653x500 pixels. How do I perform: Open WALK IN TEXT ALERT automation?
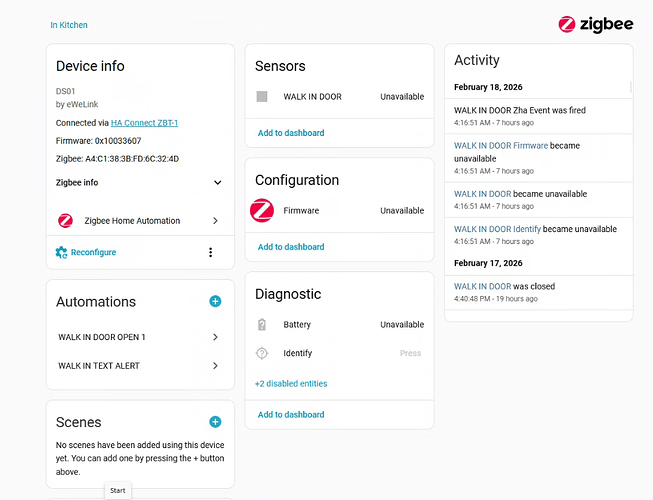coord(215,366)
